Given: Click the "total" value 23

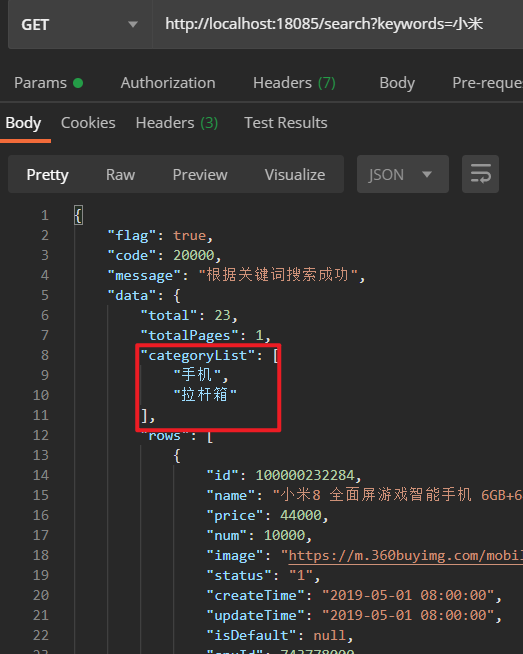Looking at the screenshot, I should (222, 315).
